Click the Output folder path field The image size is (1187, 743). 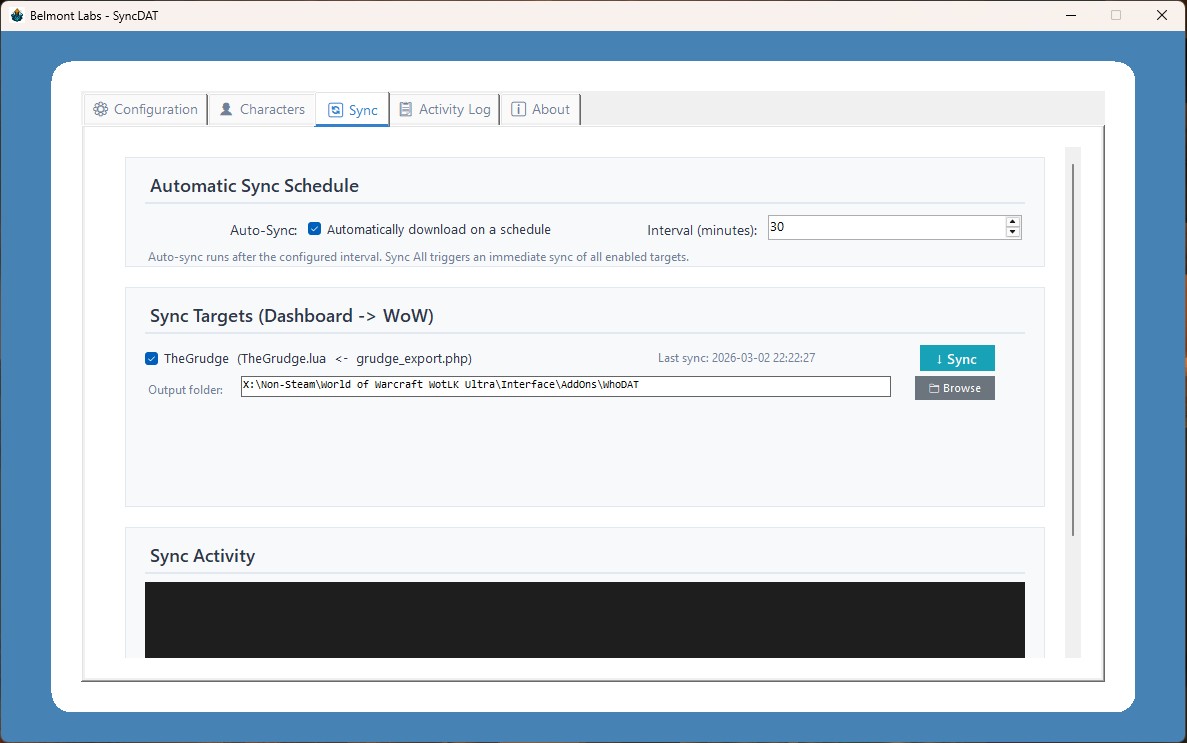(x=565, y=387)
